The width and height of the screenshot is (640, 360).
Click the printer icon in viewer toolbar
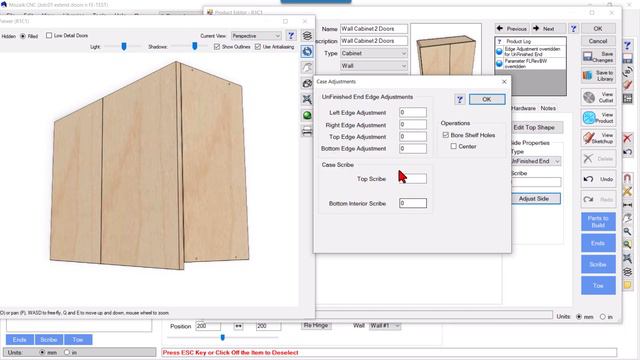tap(307, 131)
